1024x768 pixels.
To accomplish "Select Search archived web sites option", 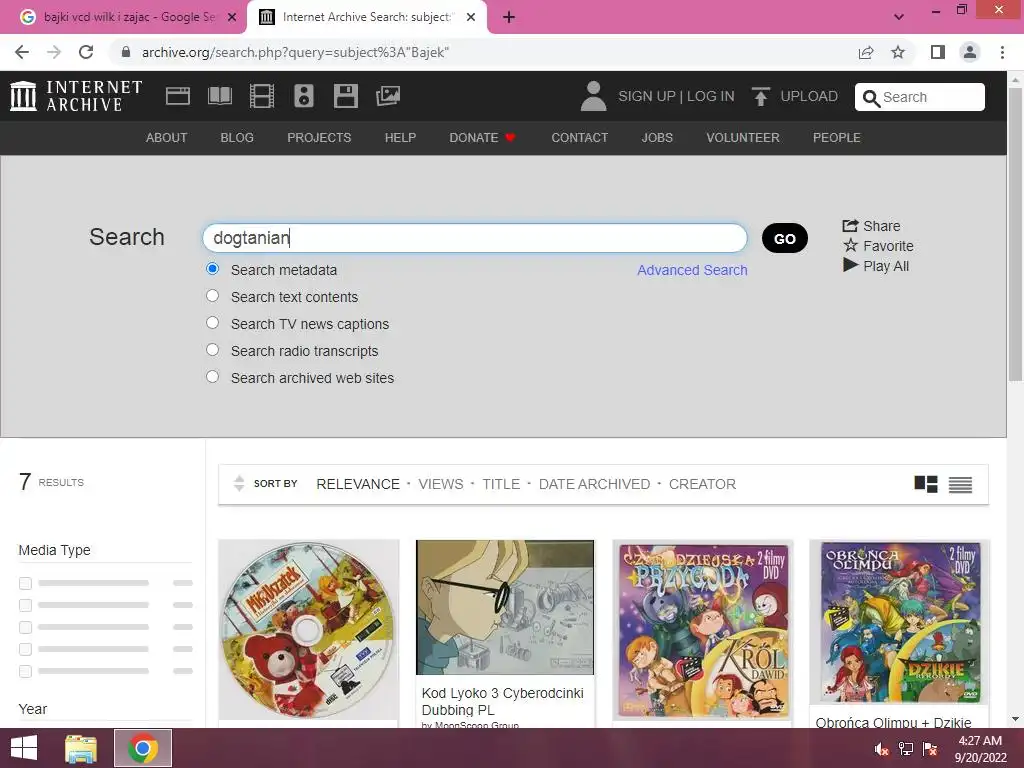I will point(212,377).
